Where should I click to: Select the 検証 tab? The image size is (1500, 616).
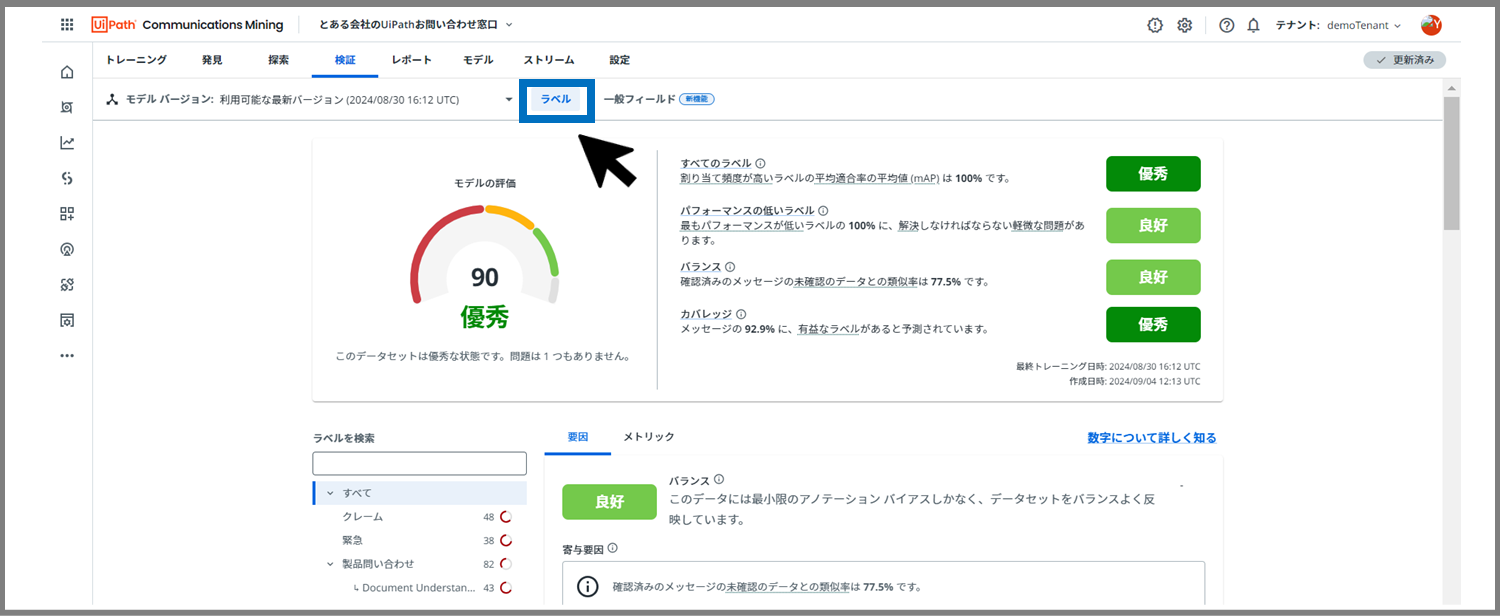[x=345, y=60]
